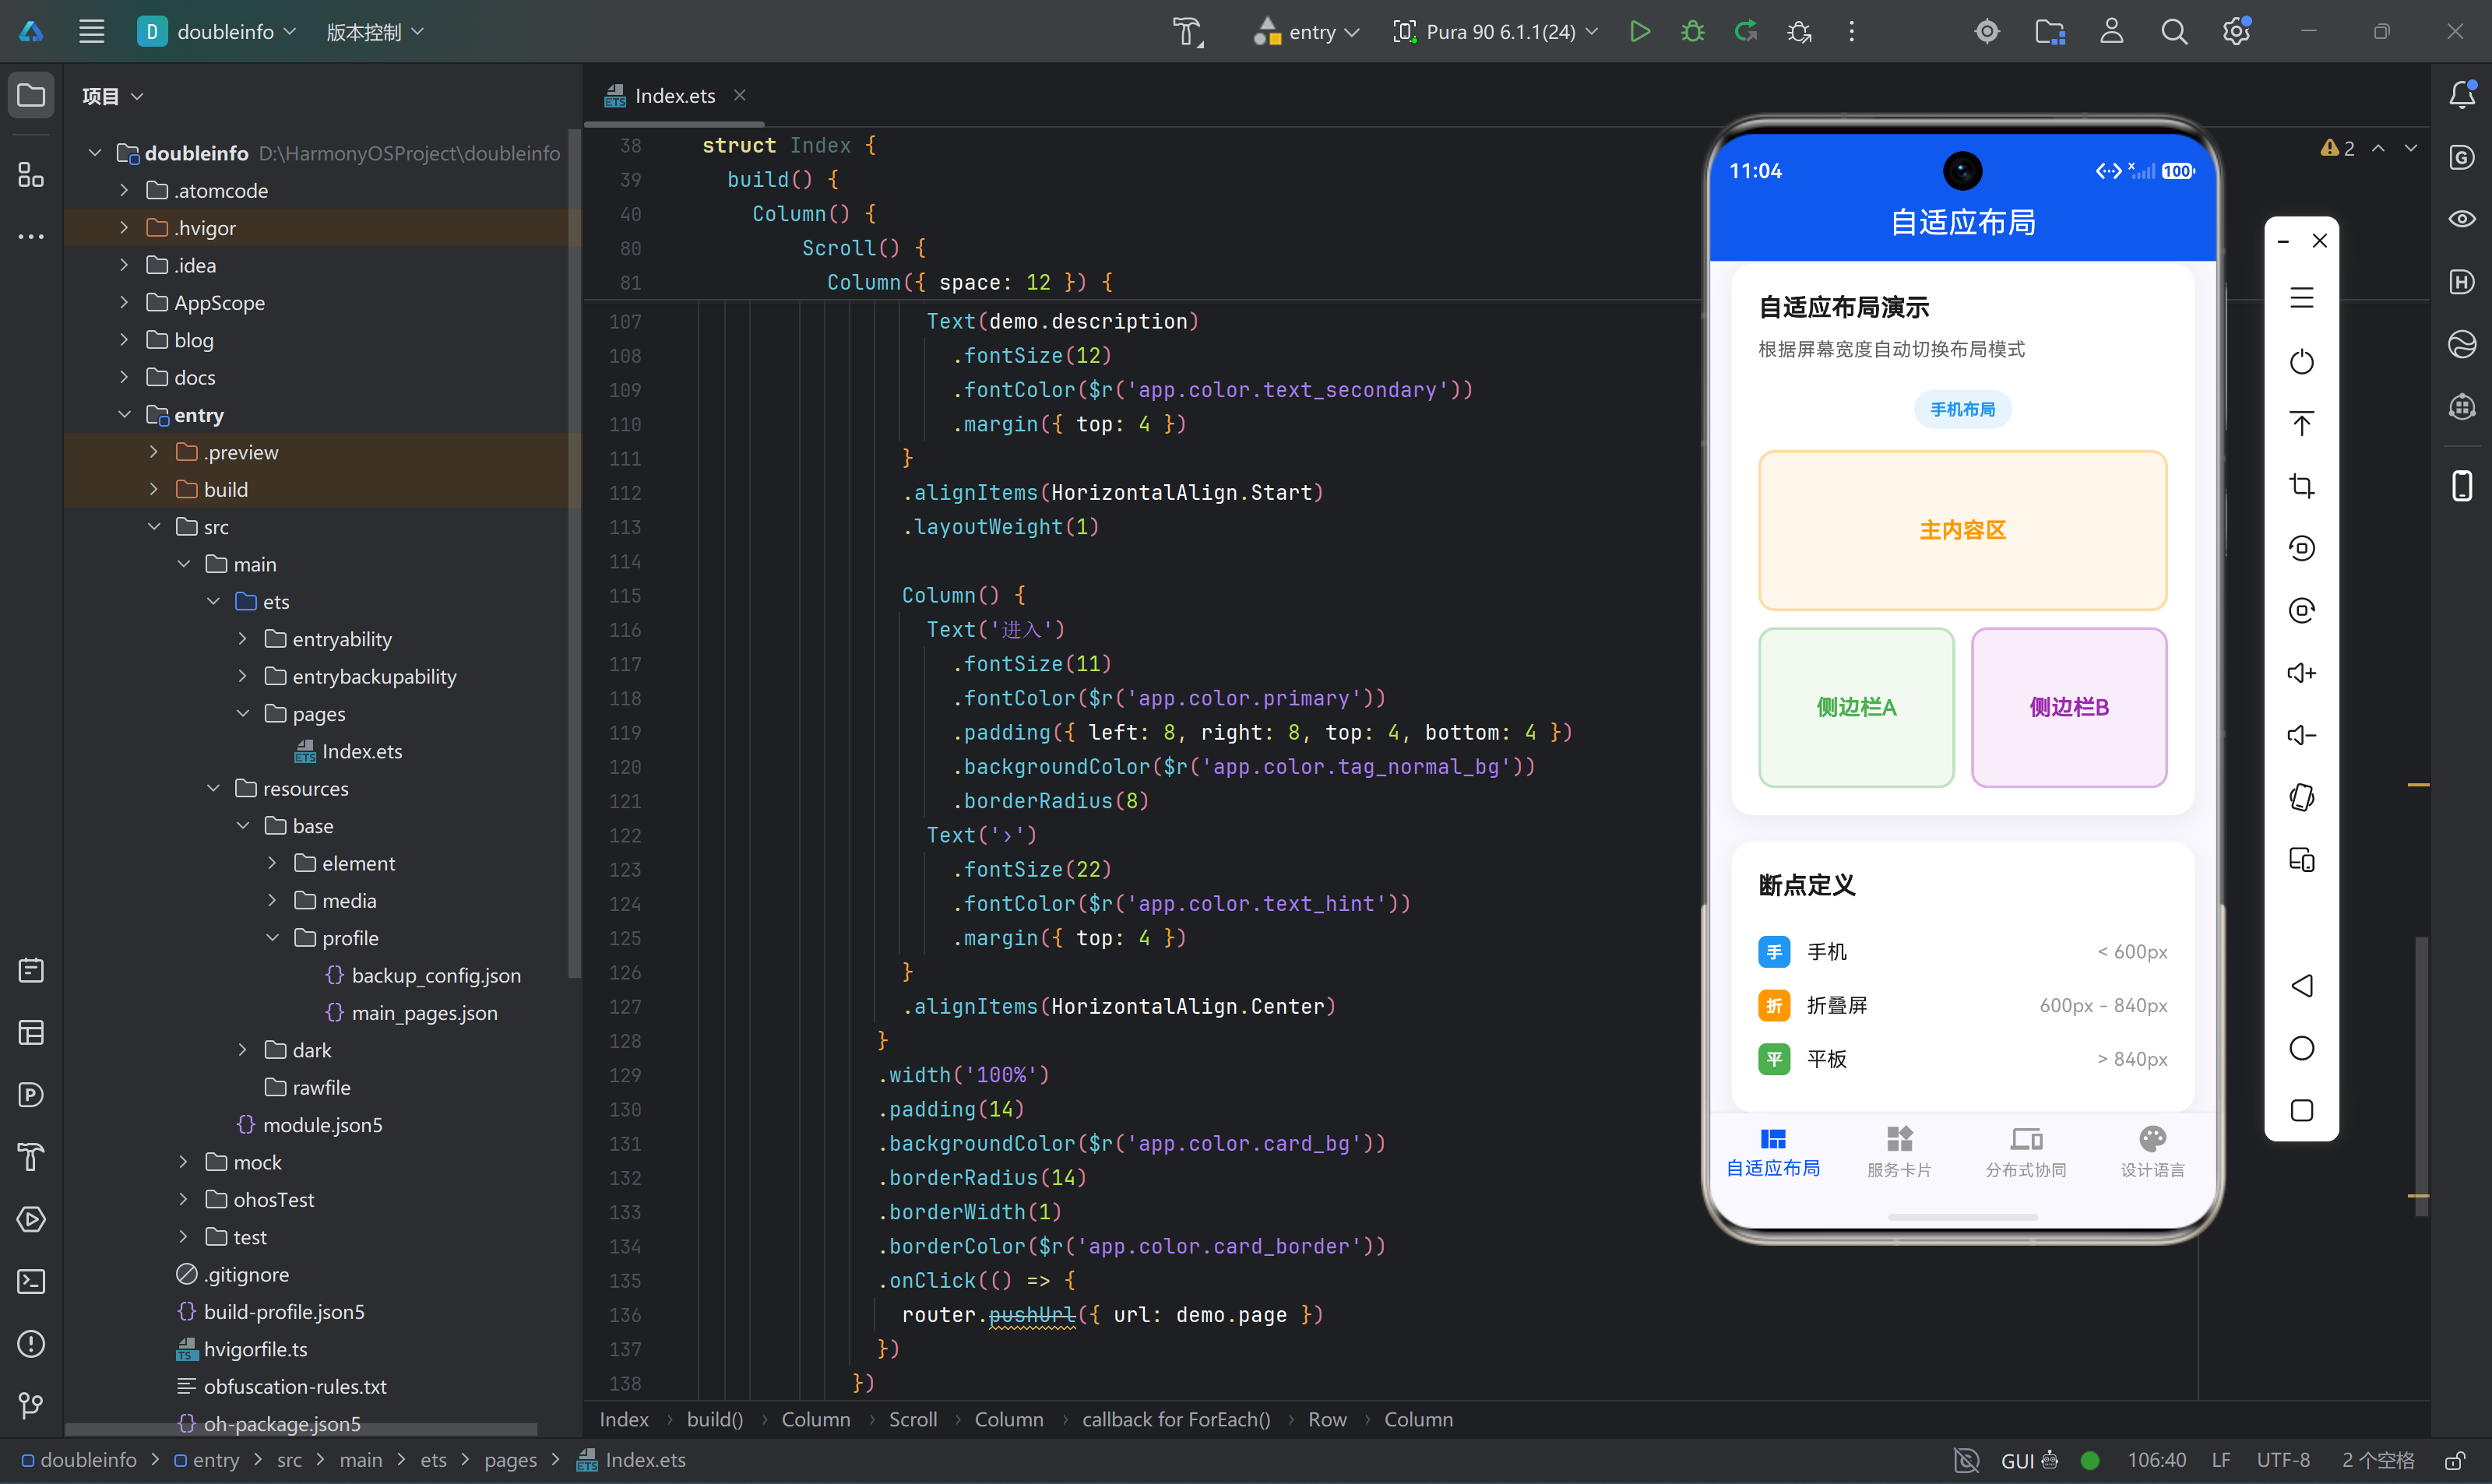Viewport: 2492px width, 1484px height.
Task: Select the 服务卡片 tab in the app
Action: click(1899, 1151)
